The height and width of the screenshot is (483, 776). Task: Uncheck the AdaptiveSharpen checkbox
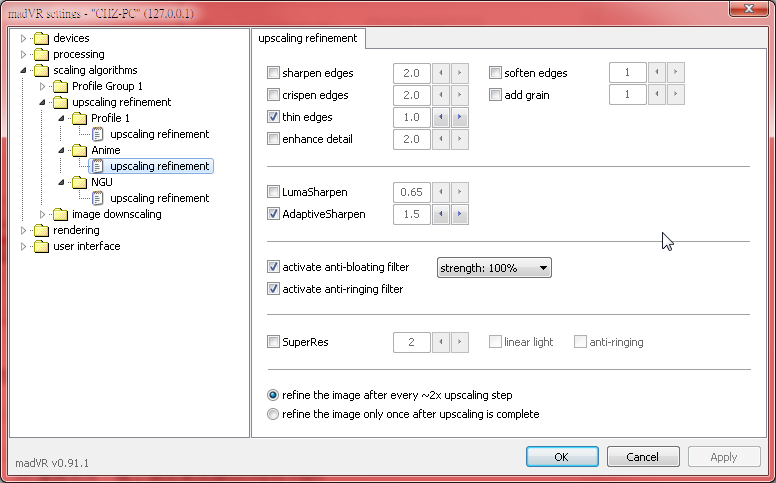coord(274,214)
